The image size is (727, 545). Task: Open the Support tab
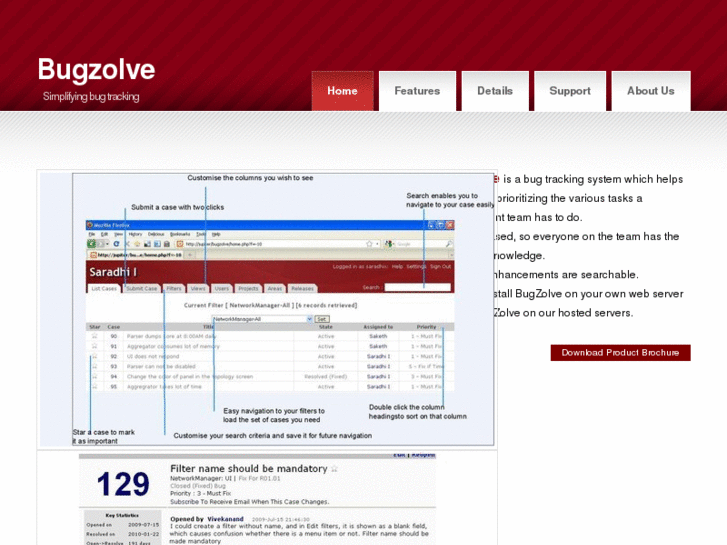tap(570, 91)
